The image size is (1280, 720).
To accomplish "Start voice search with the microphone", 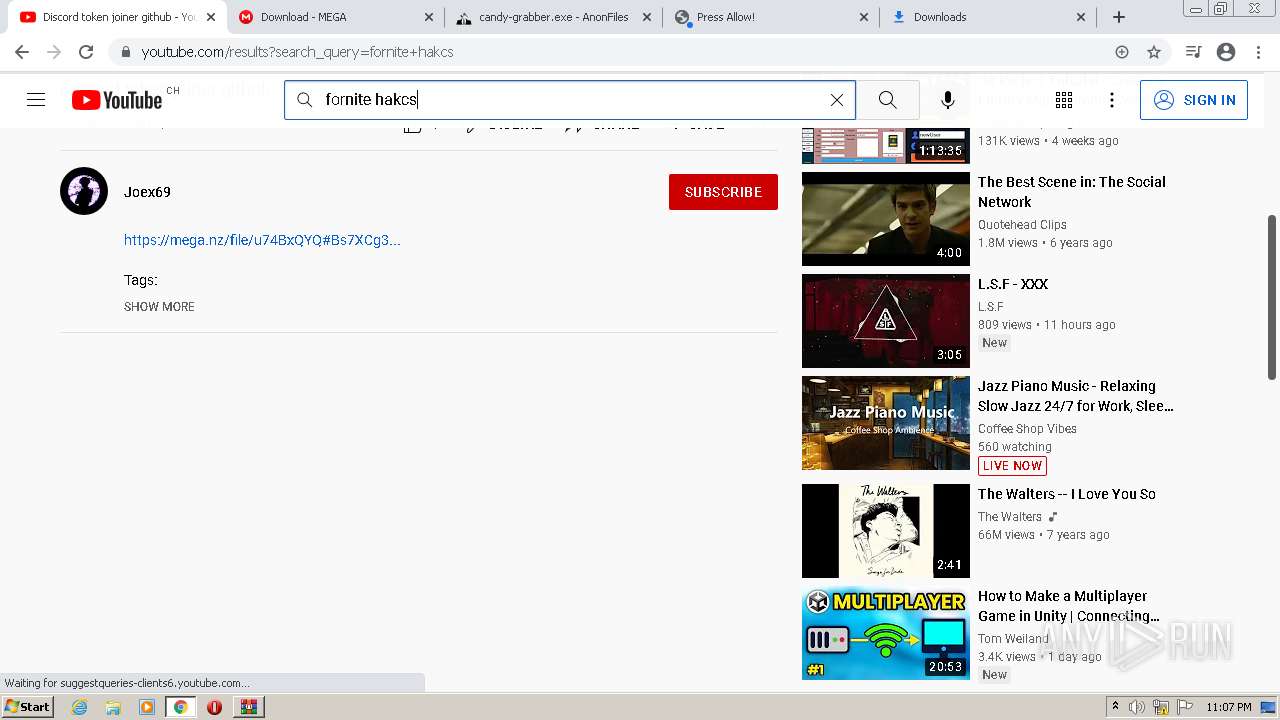I will (948, 100).
